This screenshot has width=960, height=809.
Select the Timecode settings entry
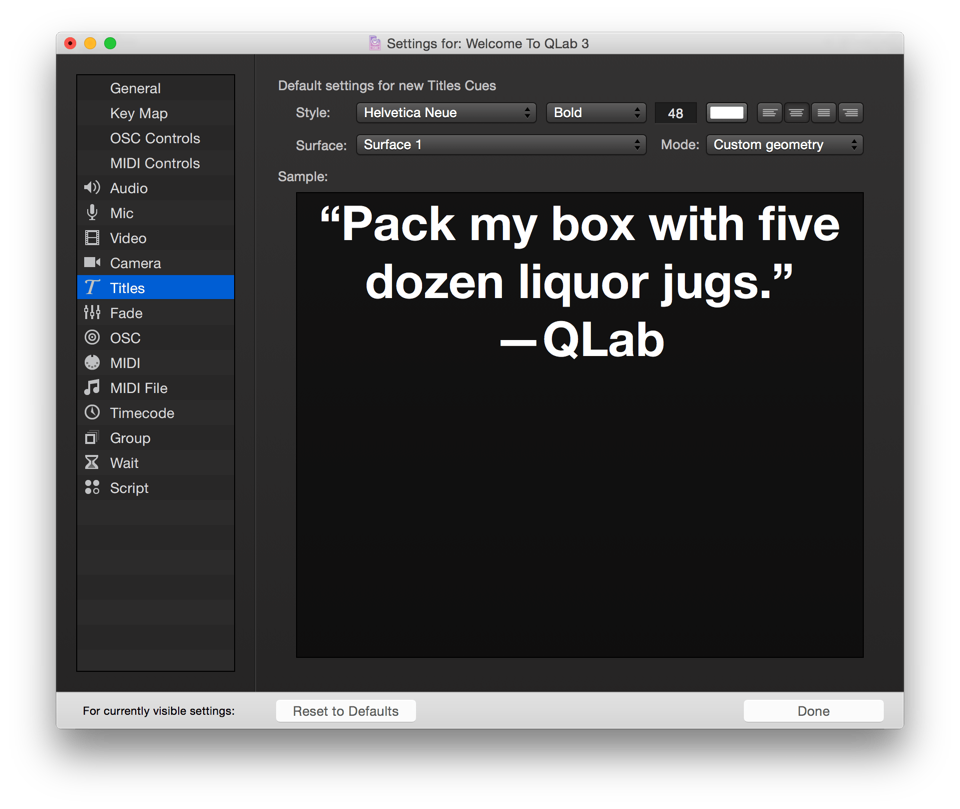tap(141, 413)
